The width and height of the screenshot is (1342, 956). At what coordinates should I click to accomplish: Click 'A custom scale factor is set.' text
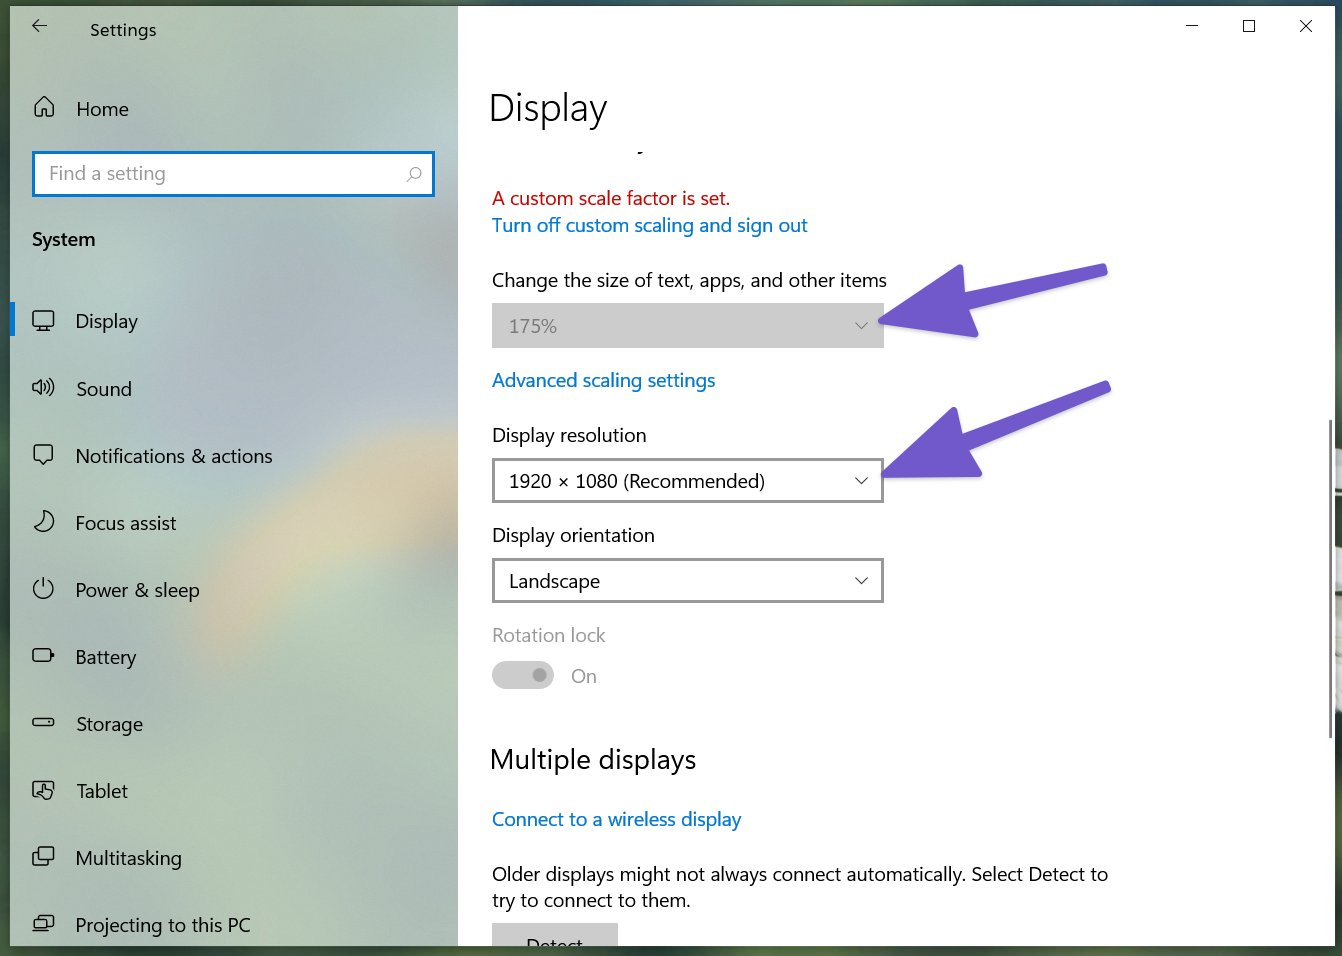pos(611,198)
